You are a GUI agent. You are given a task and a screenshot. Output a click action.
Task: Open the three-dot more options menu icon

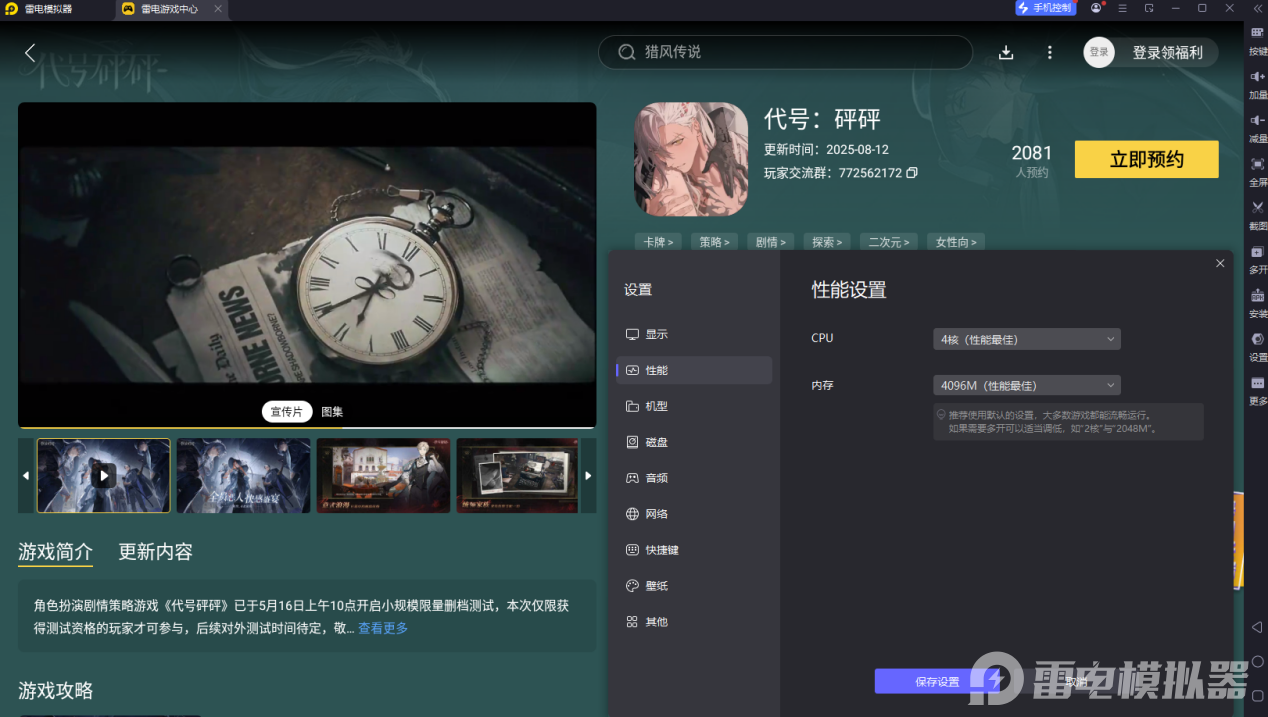click(1048, 52)
